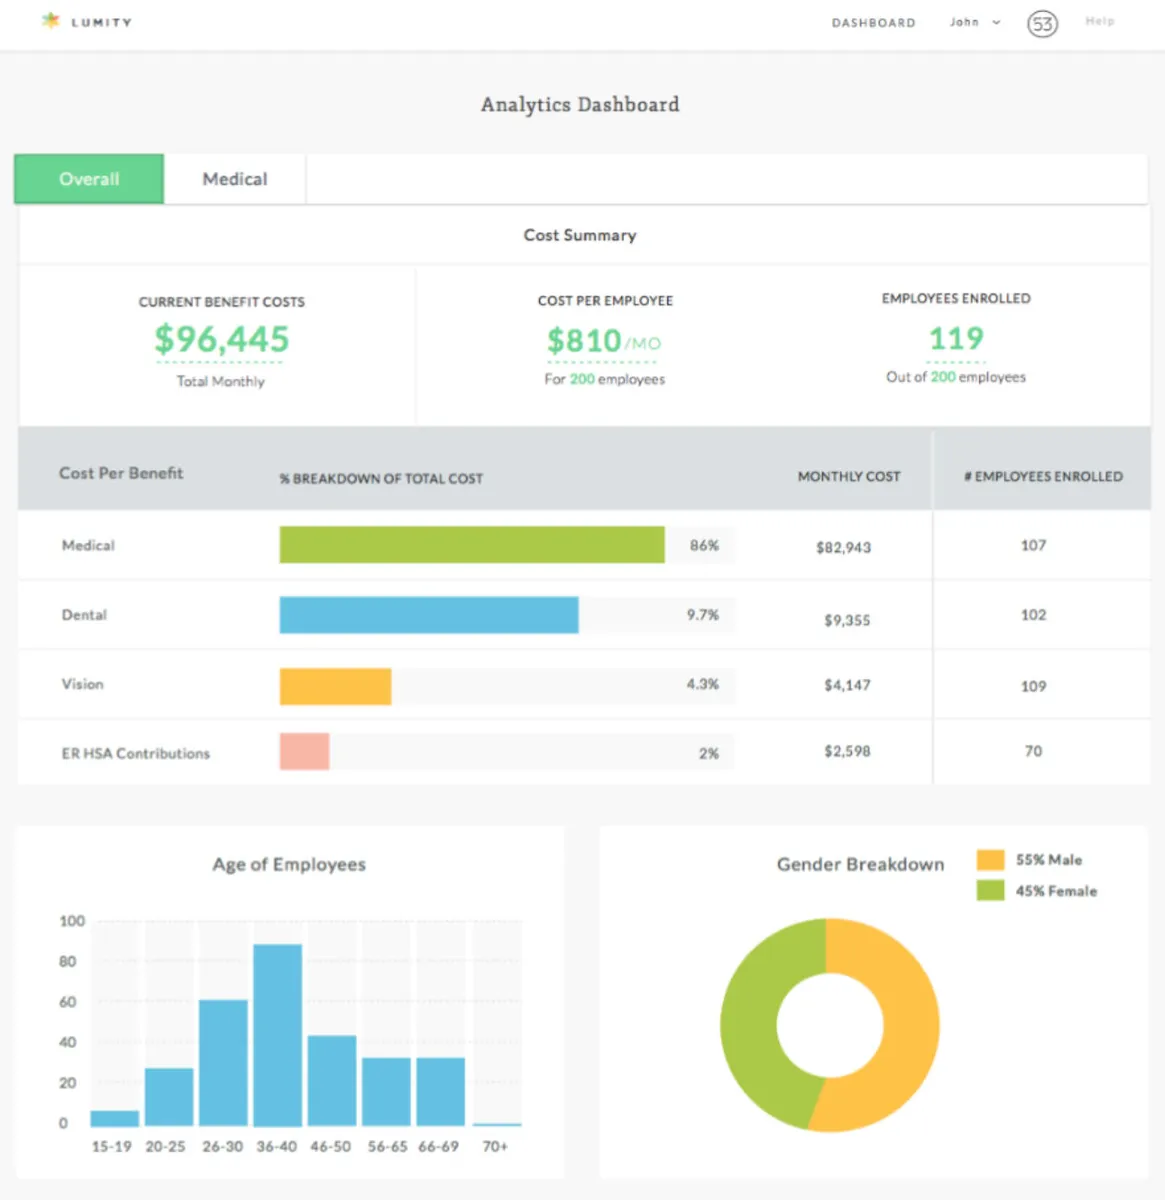
Task: Select the pink ER HSA Contributions bar
Action: (x=304, y=752)
